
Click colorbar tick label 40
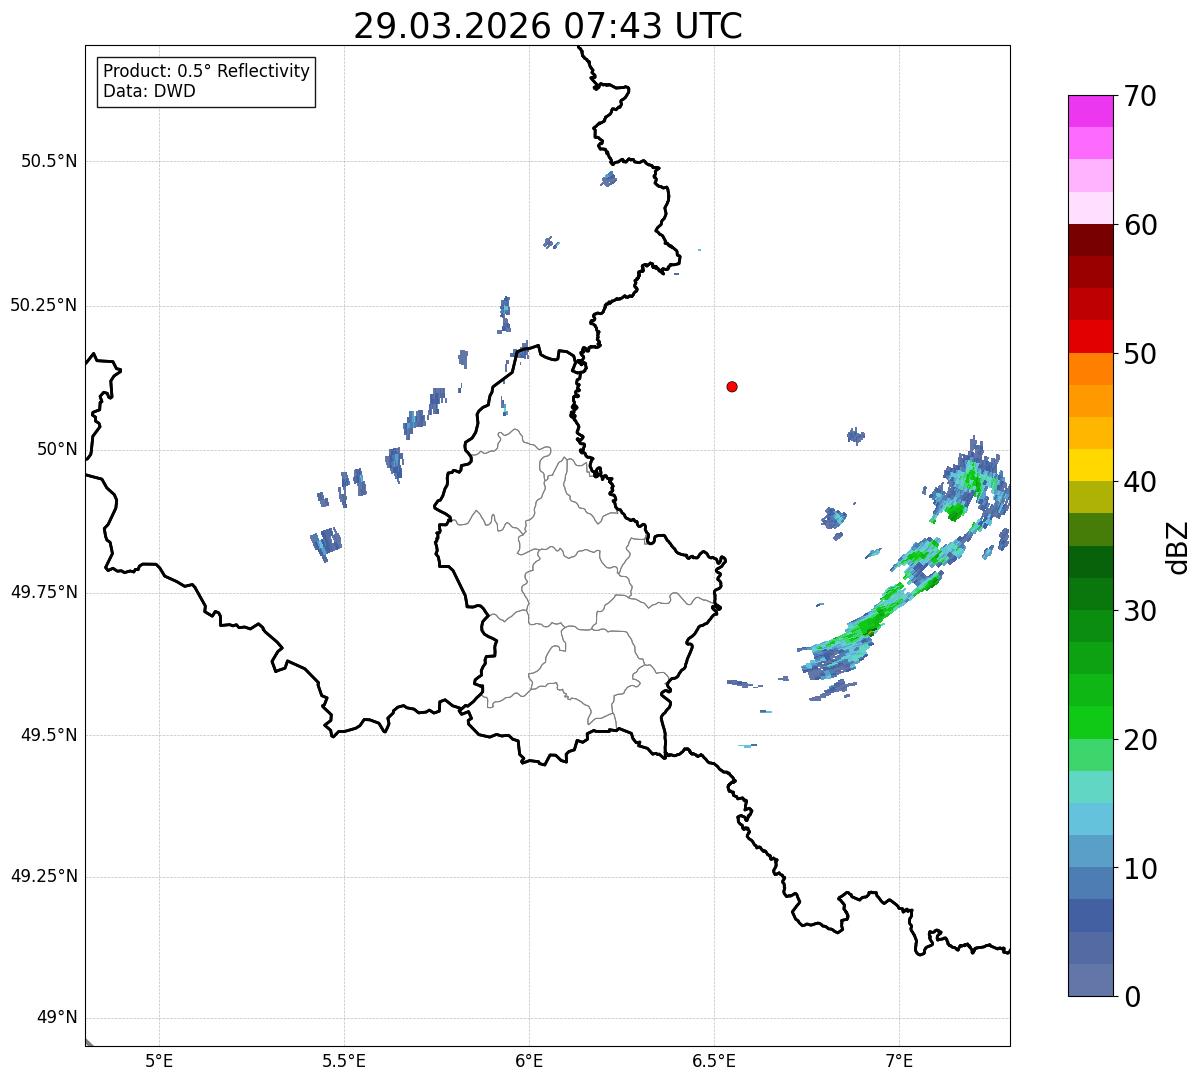point(1140,482)
